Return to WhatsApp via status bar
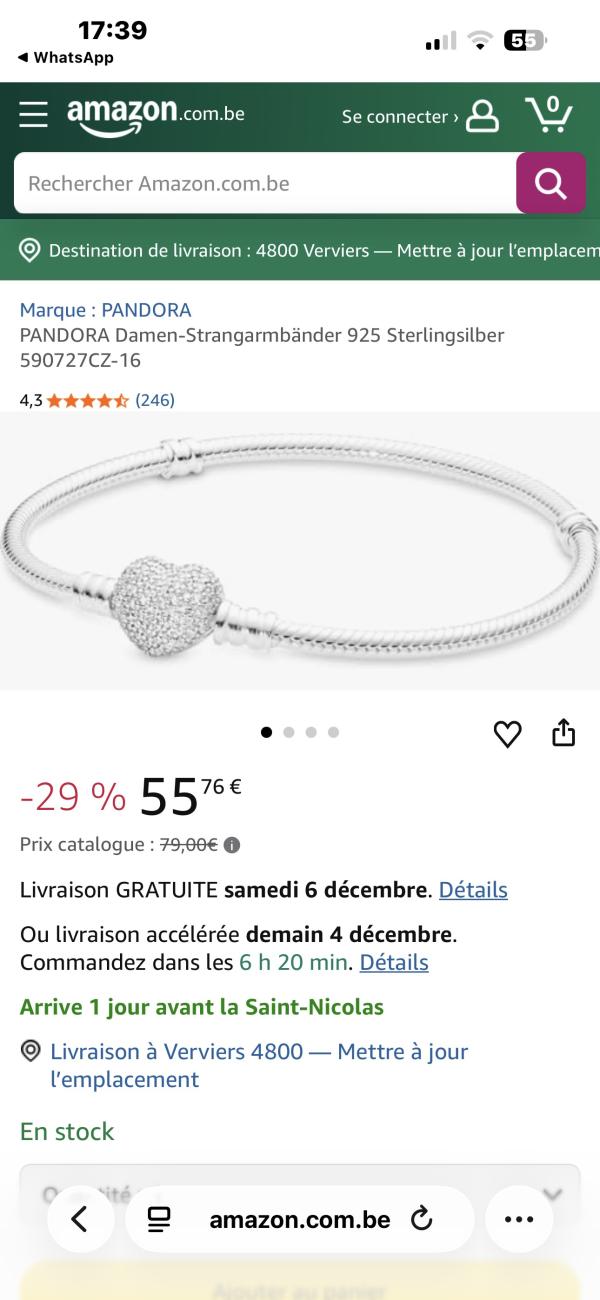 click(x=66, y=58)
